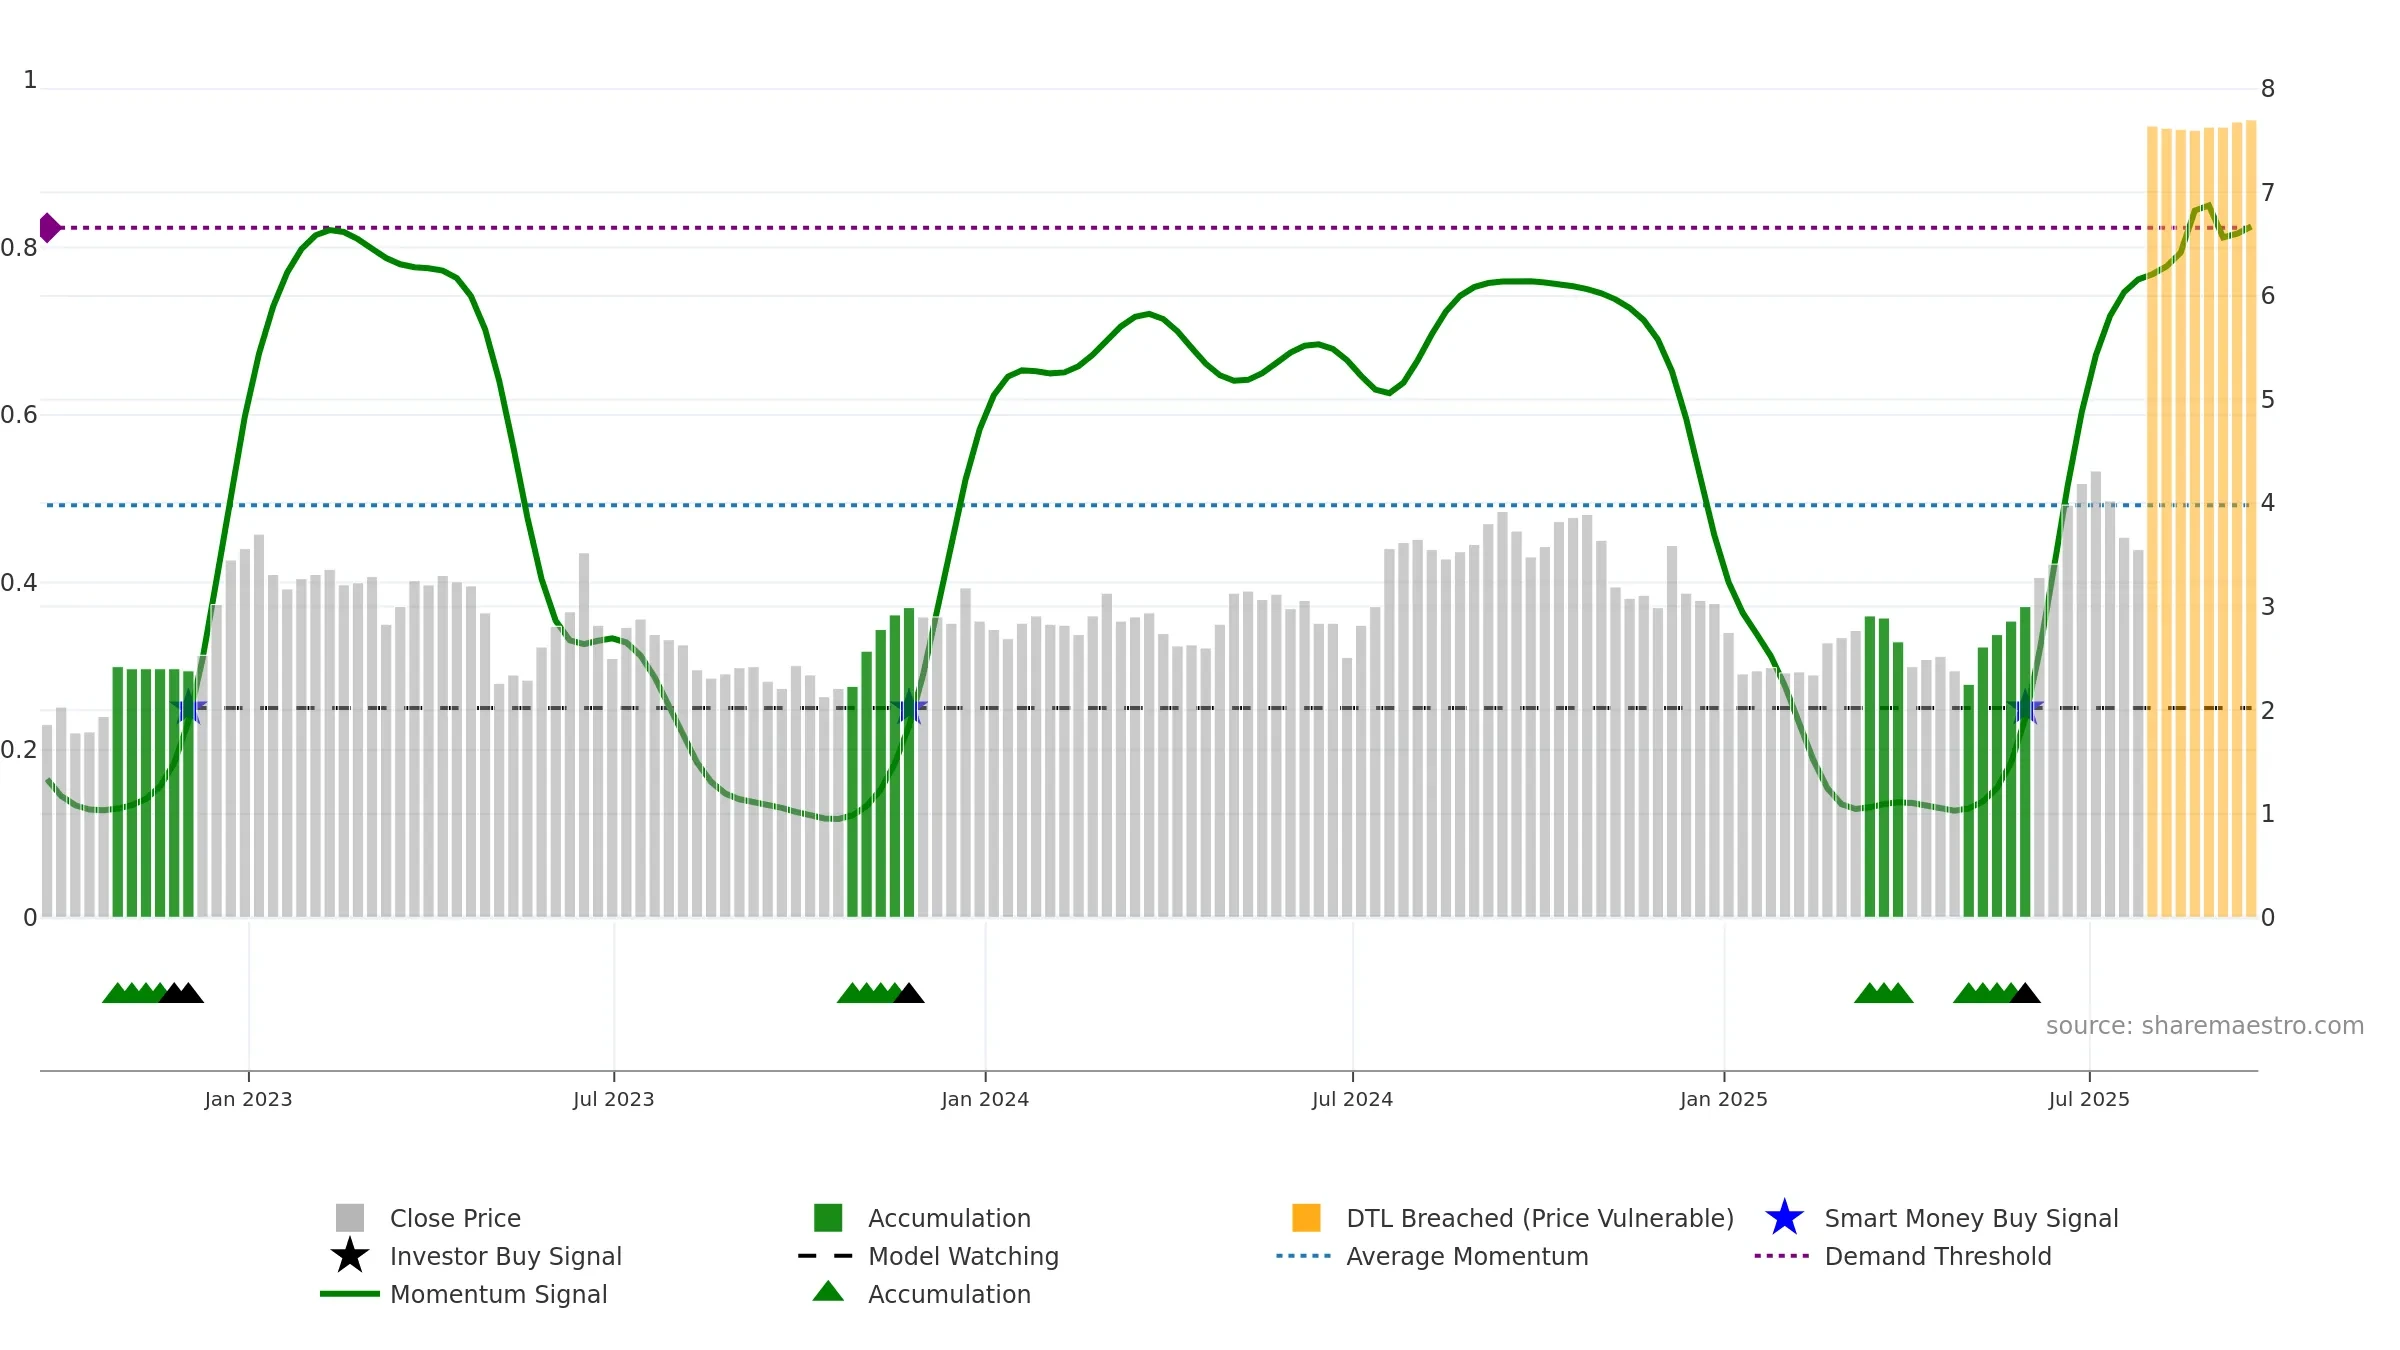The width and height of the screenshot is (2400, 1350).
Task: Toggle the Average Momentum legend entry
Action: 1432,1256
